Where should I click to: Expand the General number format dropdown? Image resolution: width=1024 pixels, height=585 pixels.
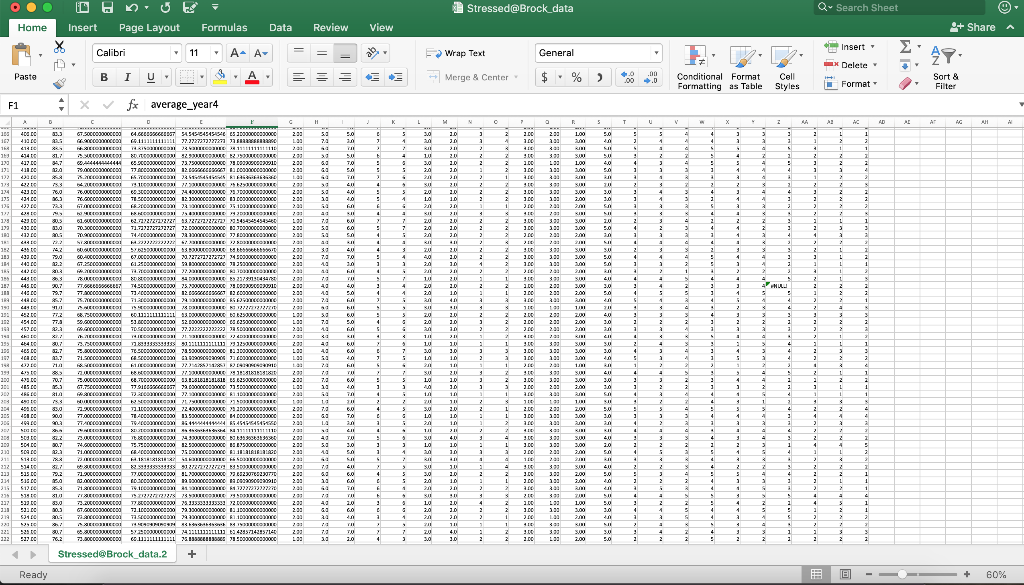(x=656, y=53)
